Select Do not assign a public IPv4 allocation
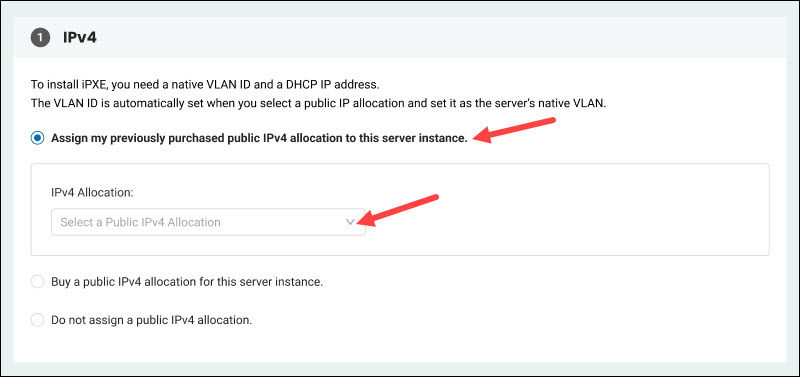This screenshot has height=377, width=800. click(38, 320)
